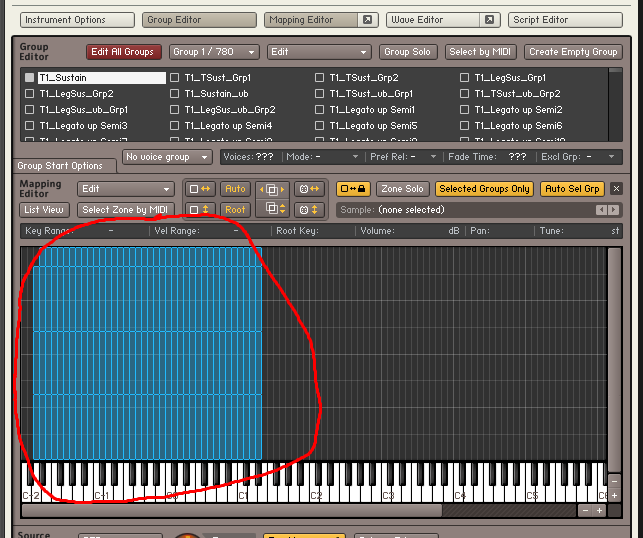The width and height of the screenshot is (643, 538).
Task: Click horizontal zoom plus icon
Action: click(x=599, y=511)
